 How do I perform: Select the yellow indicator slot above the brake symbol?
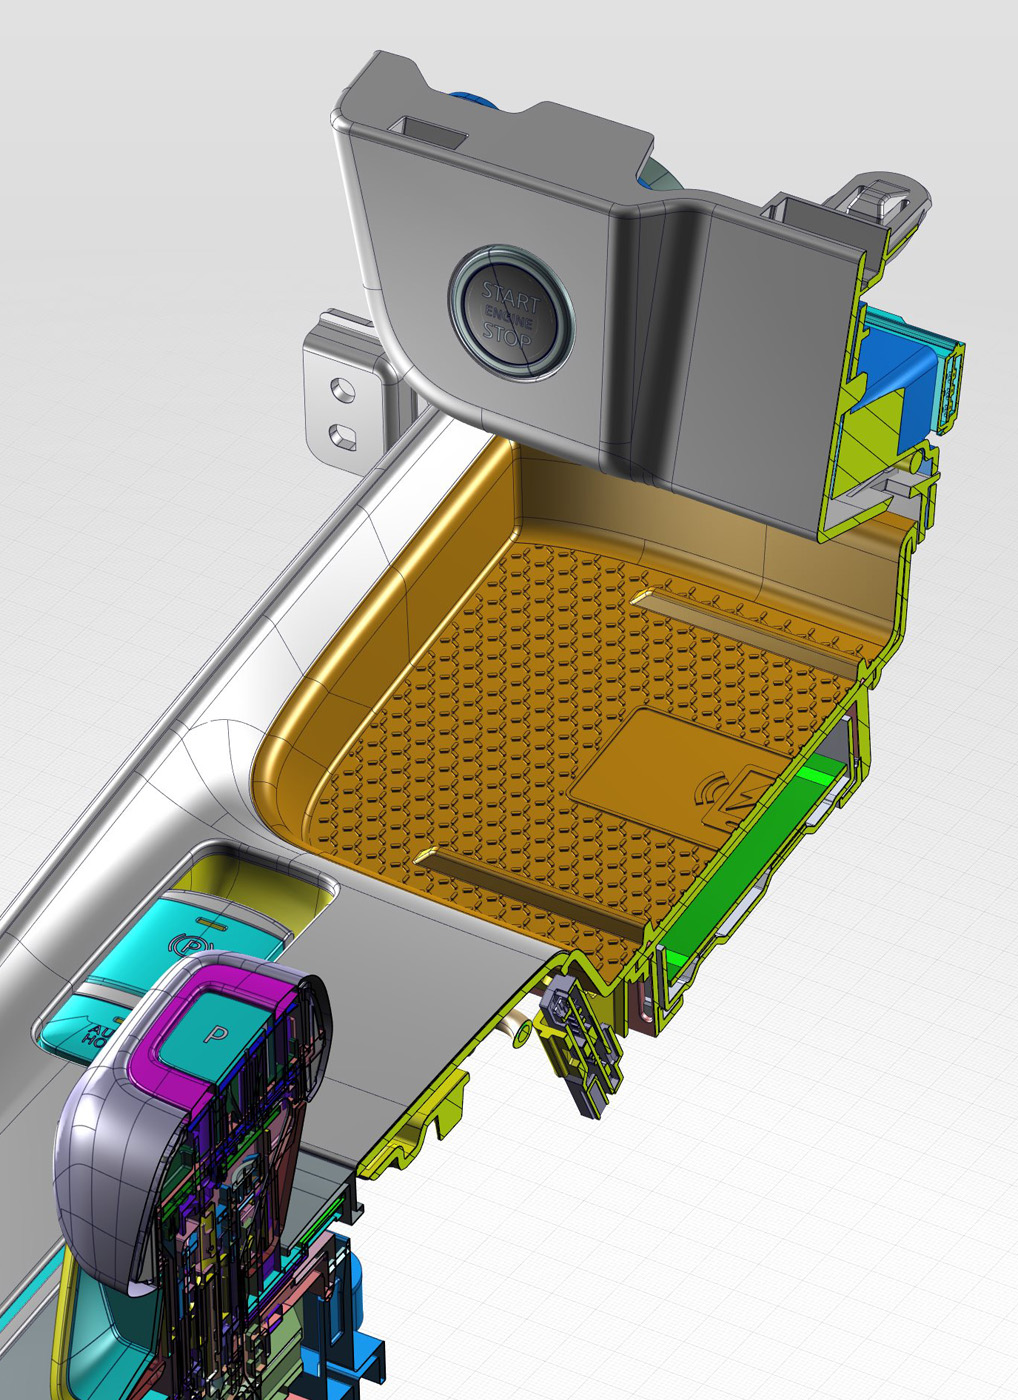(x=211, y=921)
